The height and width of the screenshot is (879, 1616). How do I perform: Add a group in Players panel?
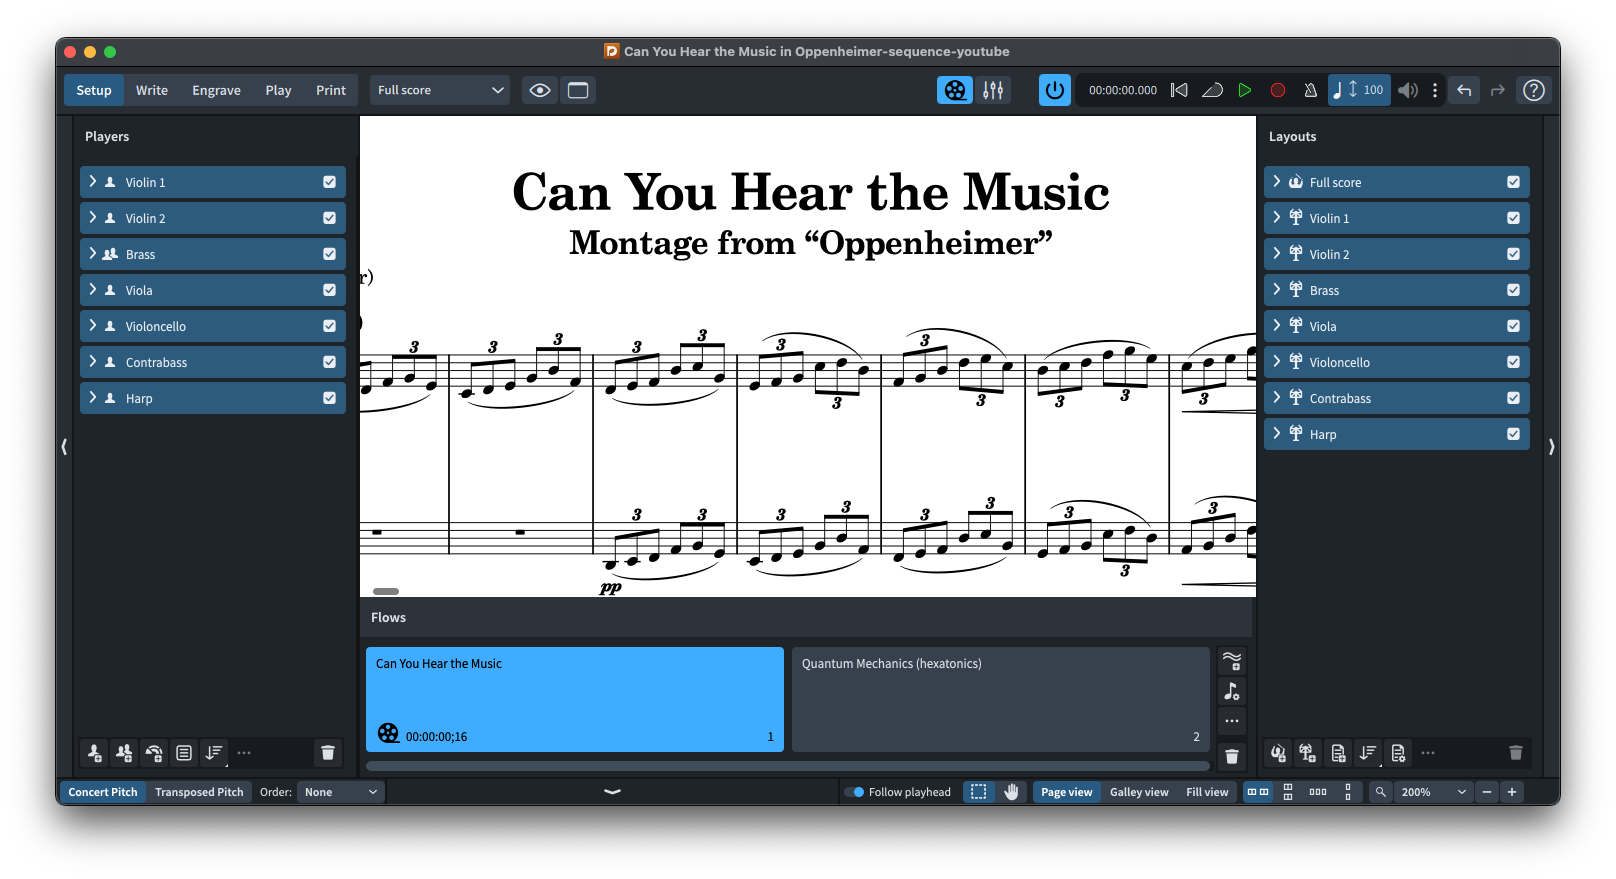[x=184, y=753]
